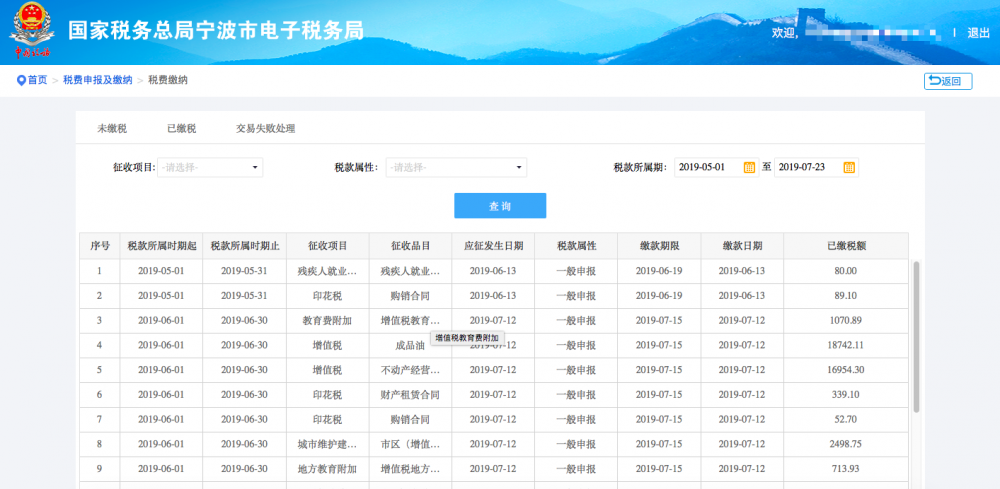Select the paid amount 52.70 cell
The image size is (1000, 489).
[x=846, y=420]
